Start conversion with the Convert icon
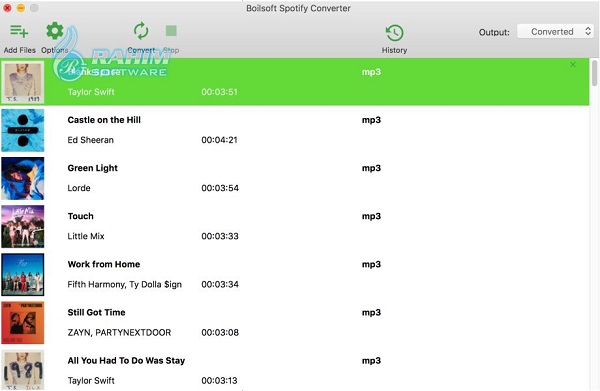Image resolution: width=600 pixels, height=391 pixels. (x=141, y=31)
